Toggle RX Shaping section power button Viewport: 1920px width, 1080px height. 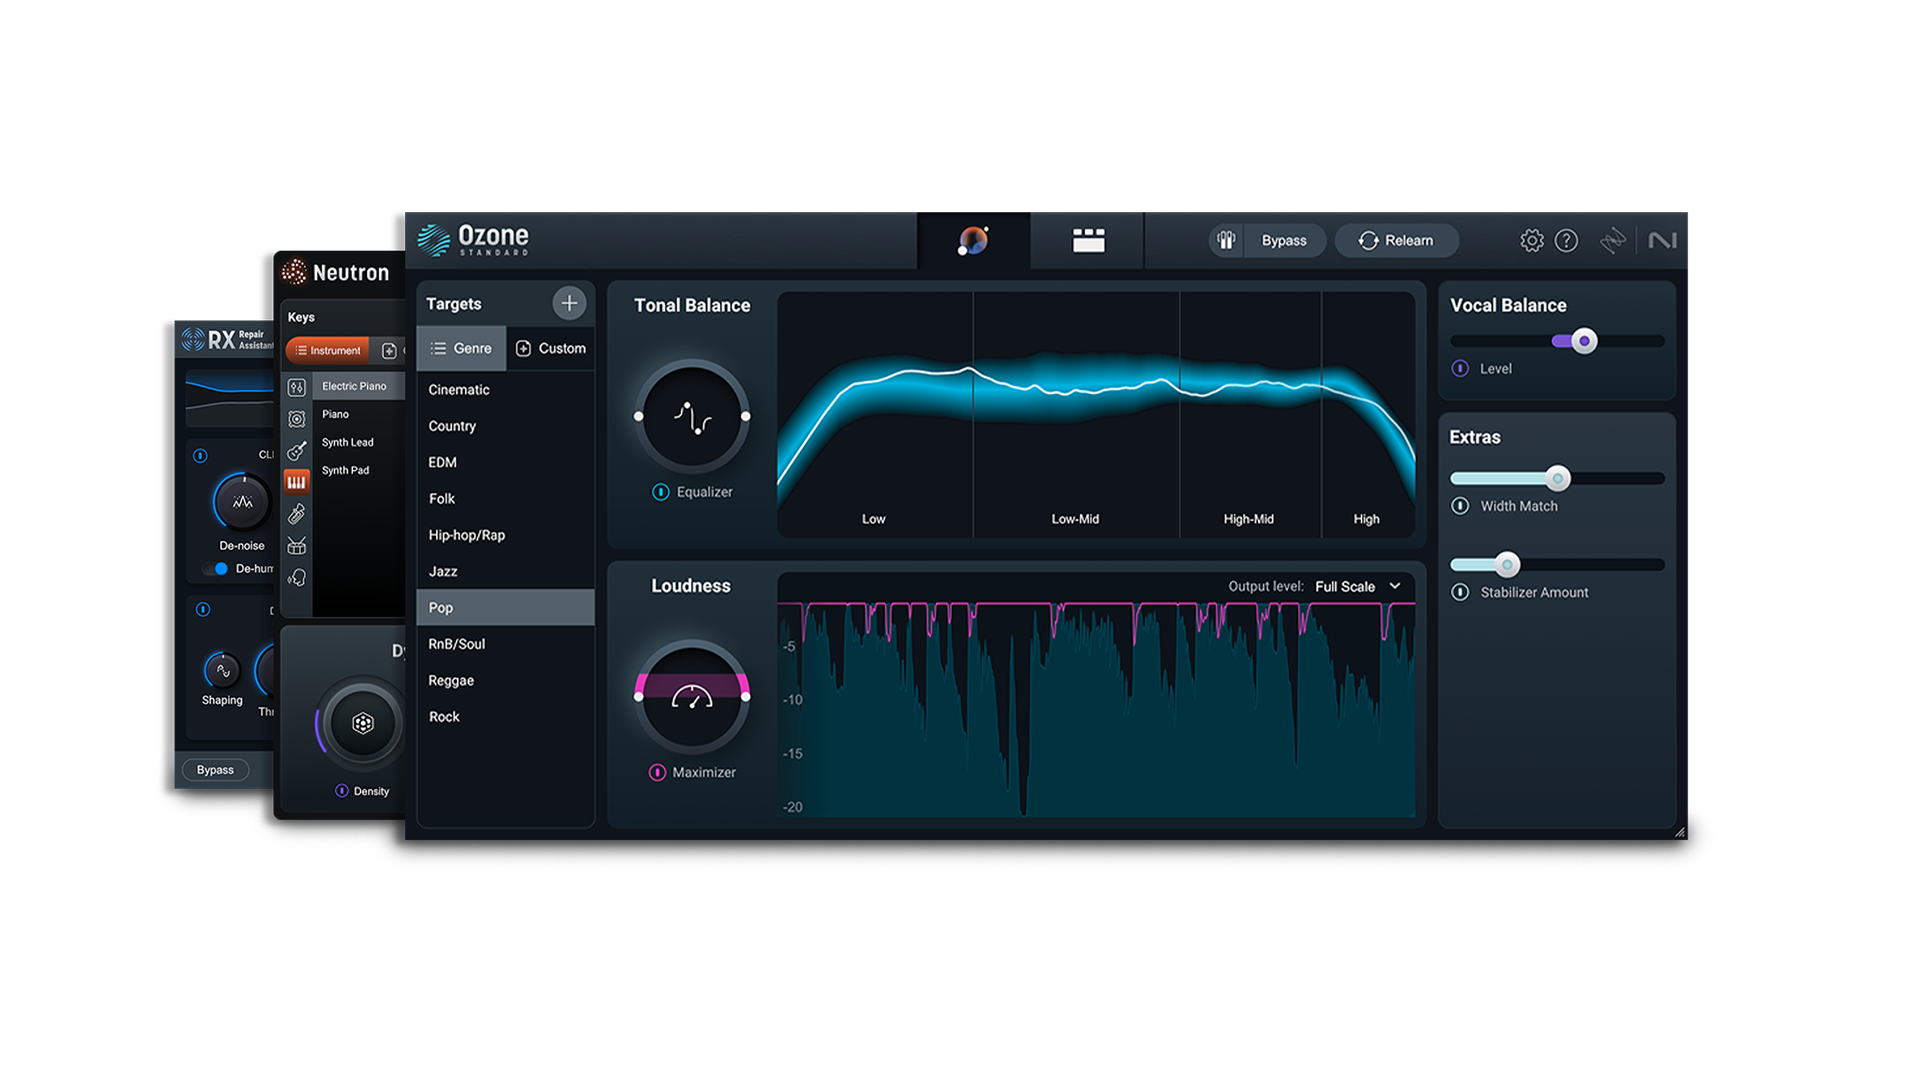pos(203,609)
